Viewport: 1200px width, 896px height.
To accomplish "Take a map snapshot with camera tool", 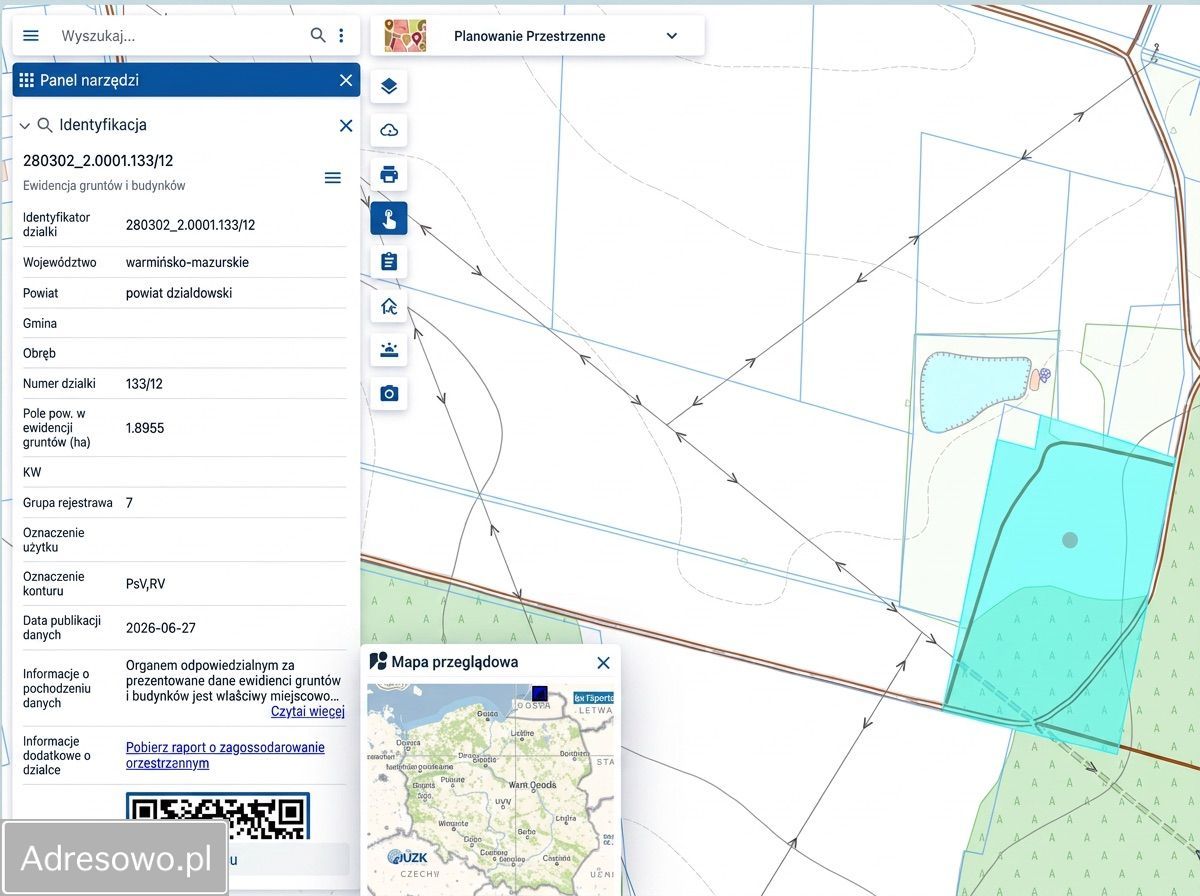I will coord(389,393).
